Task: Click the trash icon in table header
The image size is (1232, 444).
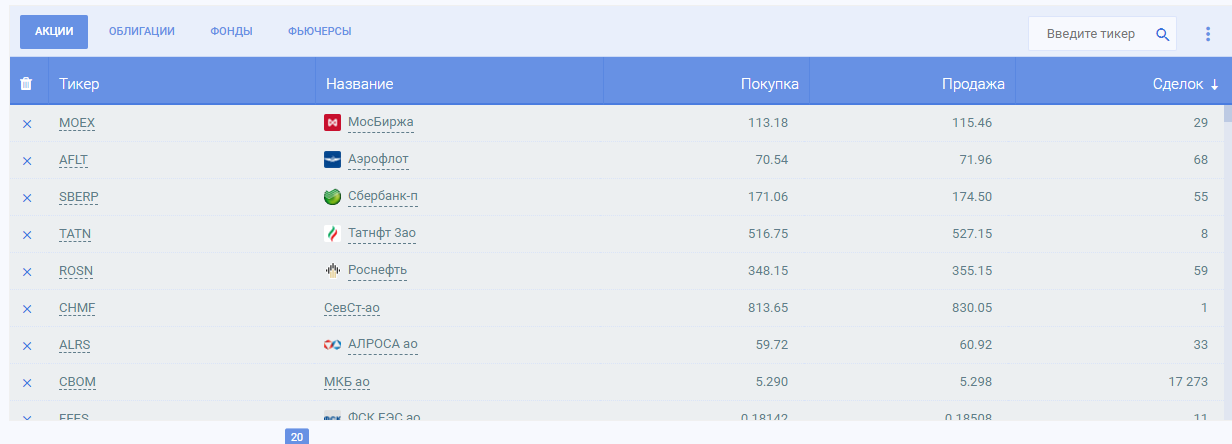Action: point(27,84)
